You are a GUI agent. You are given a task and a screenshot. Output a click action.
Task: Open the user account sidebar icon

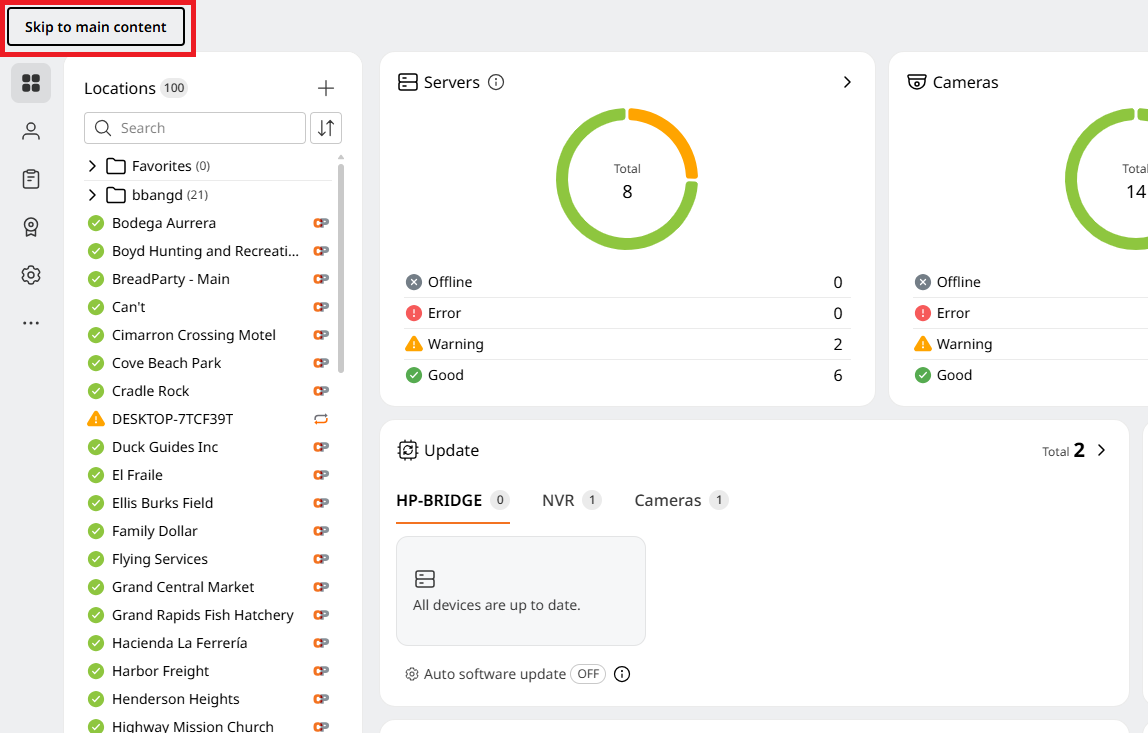pyautogui.click(x=31, y=131)
